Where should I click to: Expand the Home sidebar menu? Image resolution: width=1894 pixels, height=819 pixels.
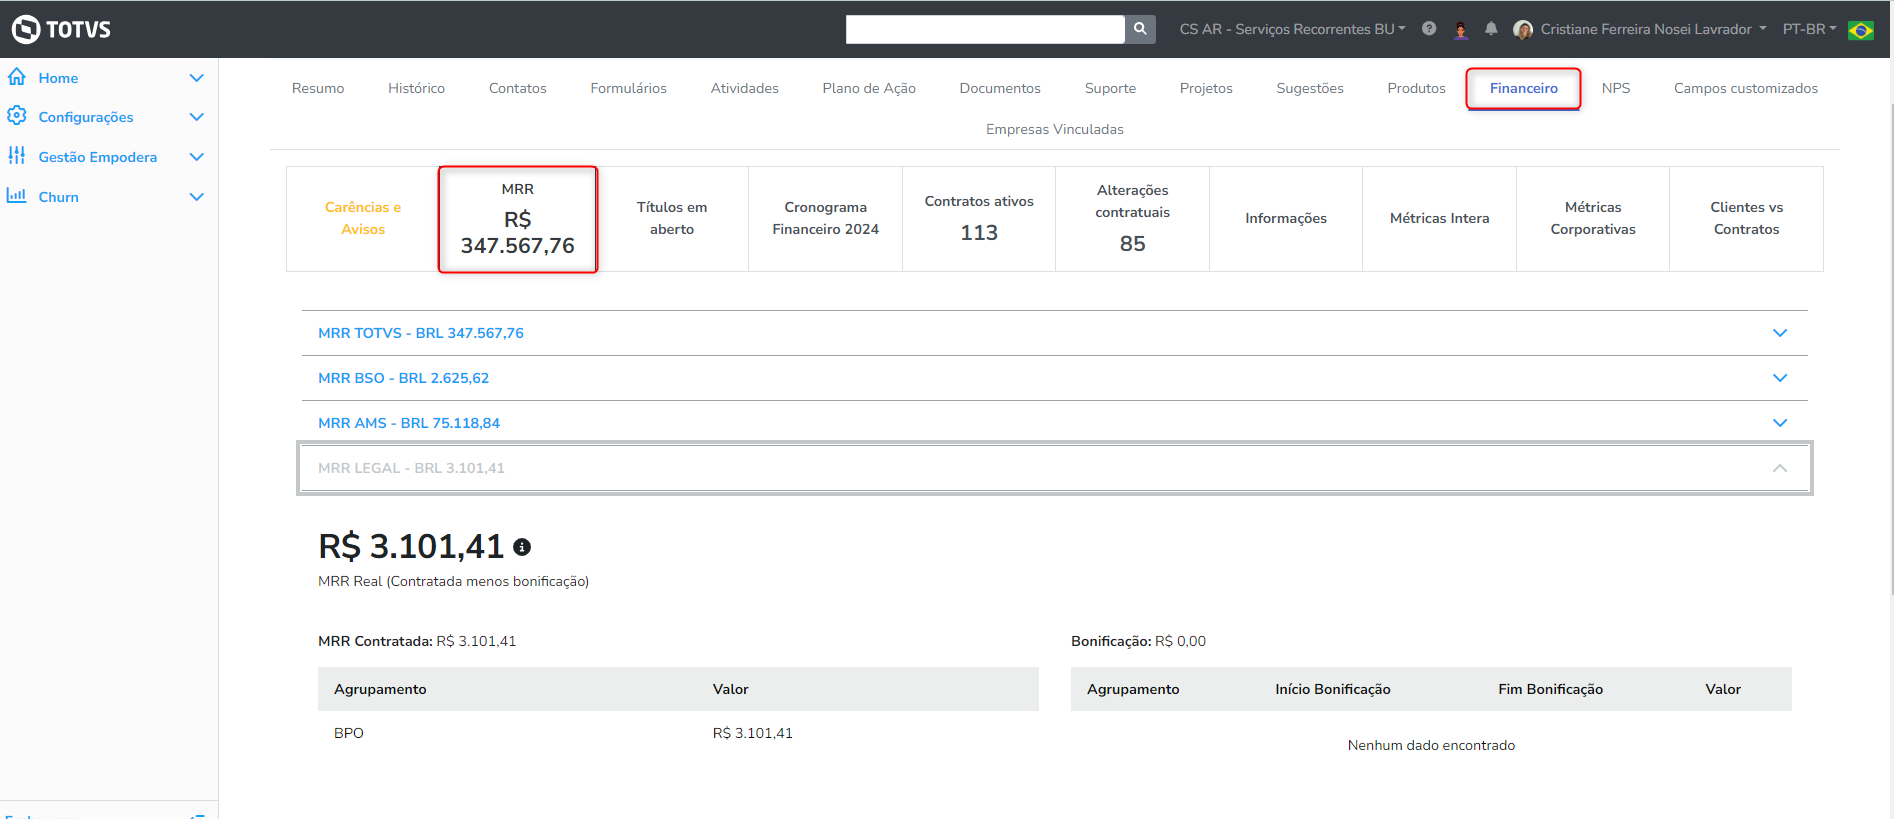(x=197, y=78)
